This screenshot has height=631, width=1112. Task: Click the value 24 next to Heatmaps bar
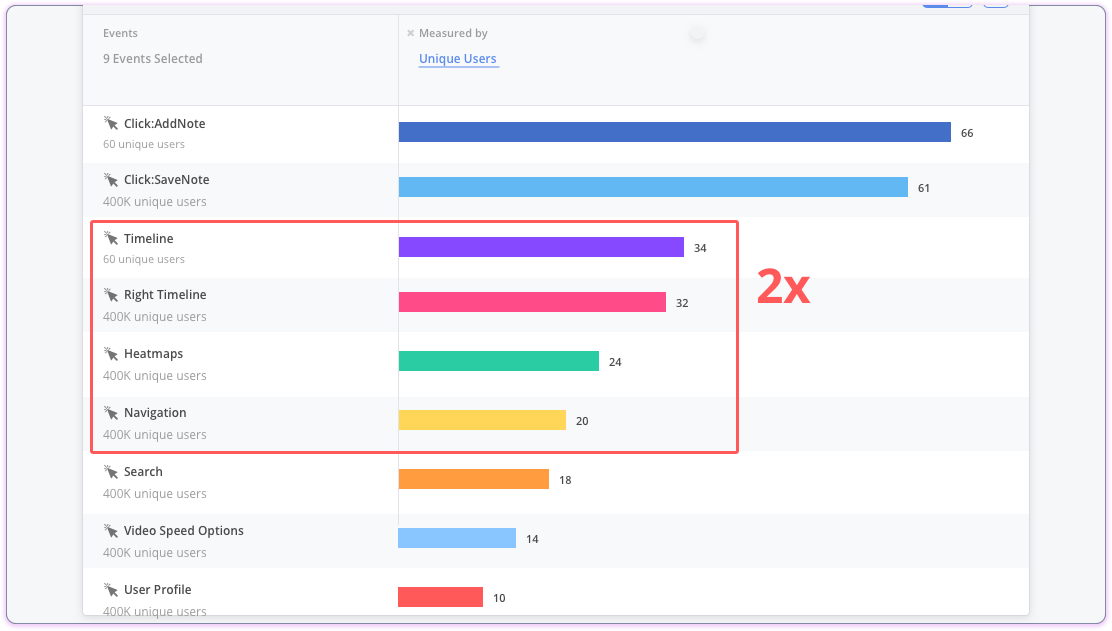[615, 362]
